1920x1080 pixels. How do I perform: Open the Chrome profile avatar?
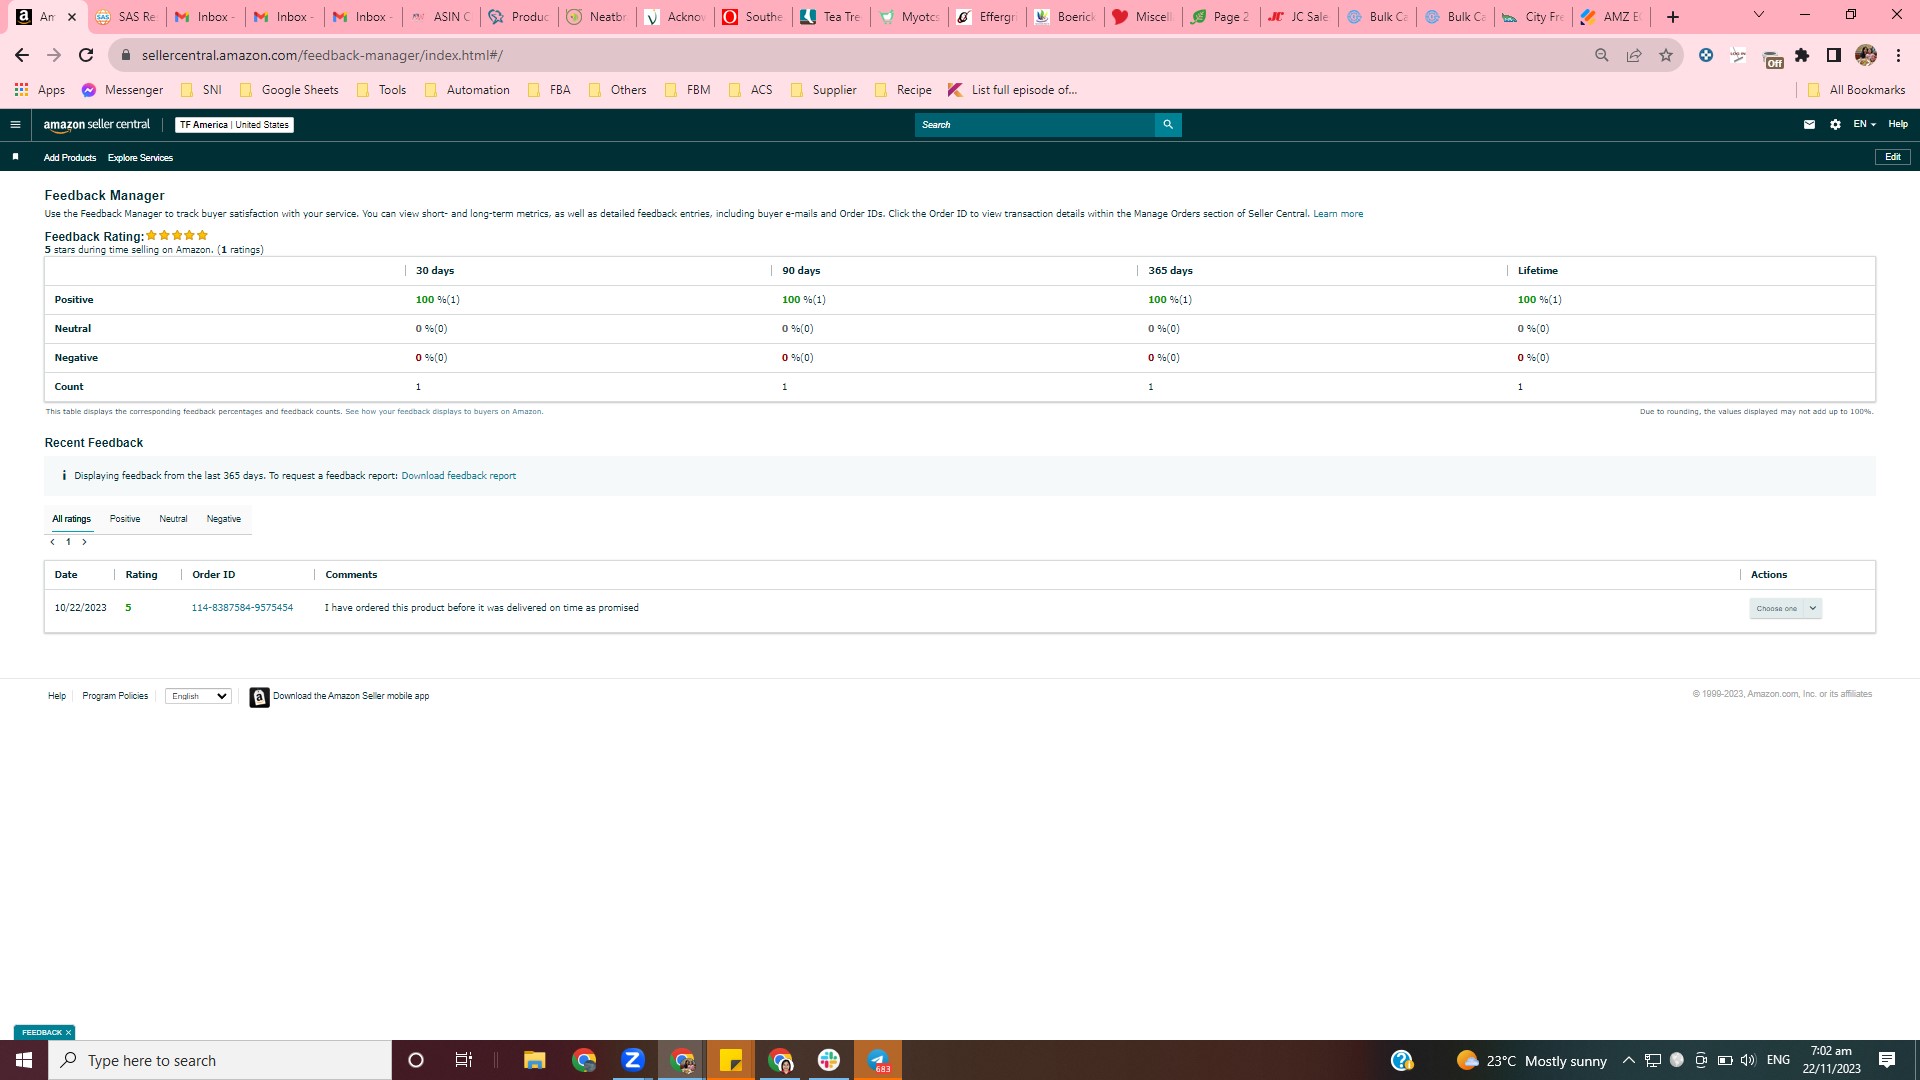(1866, 55)
